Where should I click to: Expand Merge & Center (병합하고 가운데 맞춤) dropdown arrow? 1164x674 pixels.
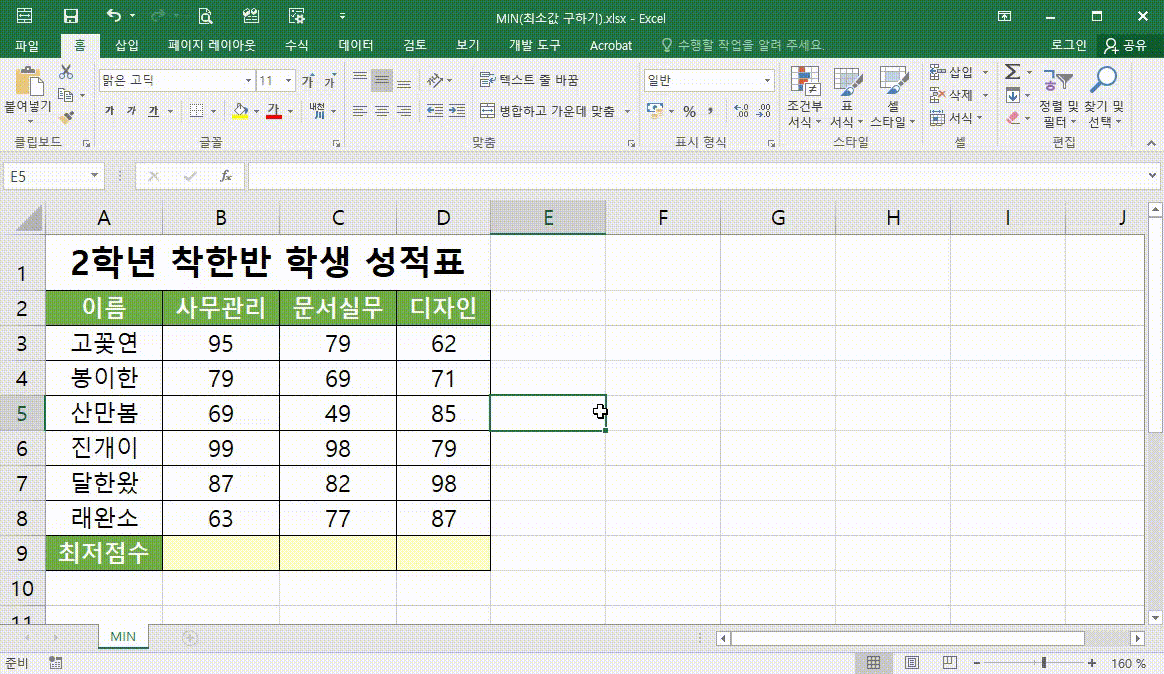[x=627, y=111]
